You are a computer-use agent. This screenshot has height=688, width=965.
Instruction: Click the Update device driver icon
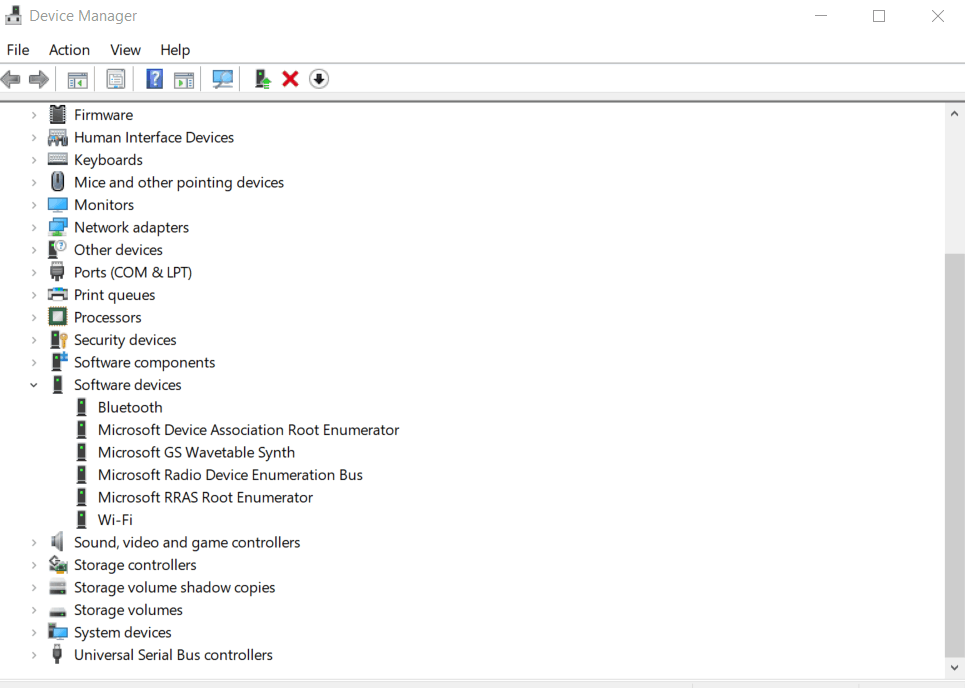coord(263,79)
